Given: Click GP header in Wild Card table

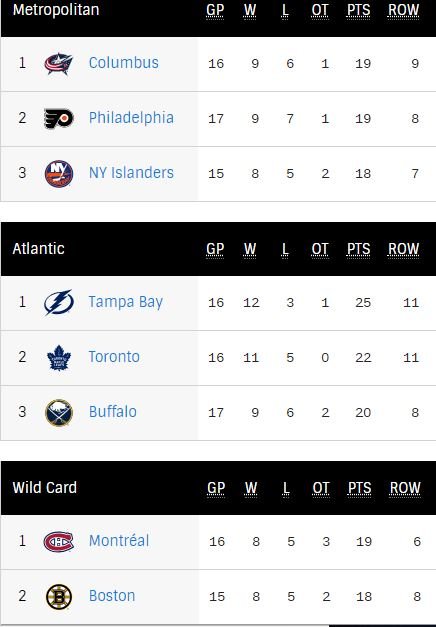Looking at the screenshot, I should coord(216,488).
